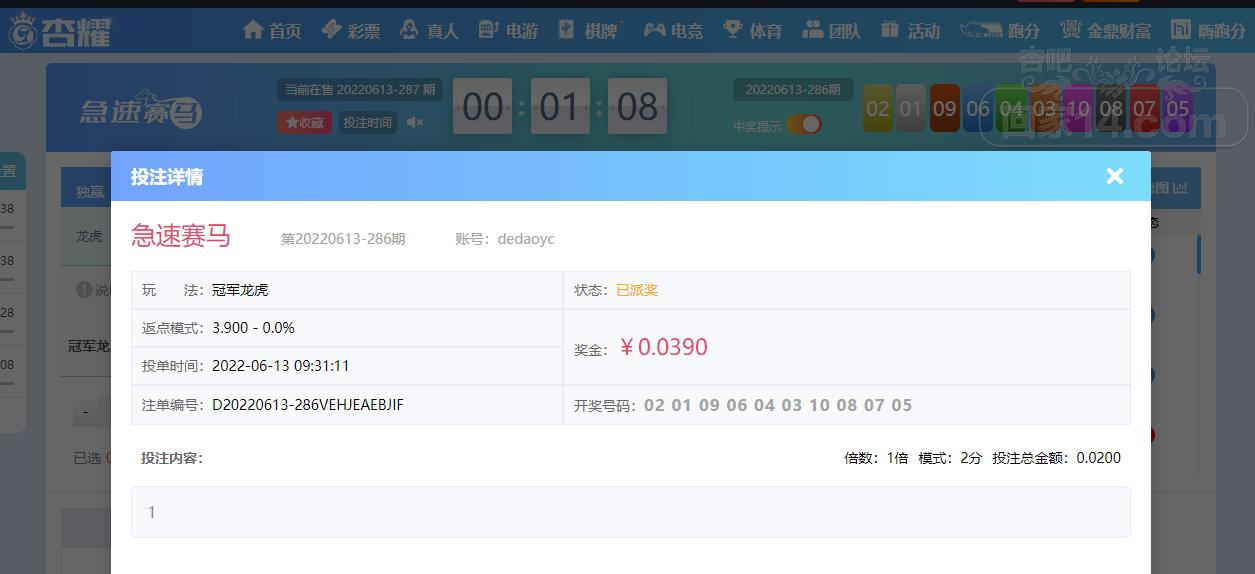Click the 急速赛马 game logo in the banner
1255x574 pixels.
[141, 110]
